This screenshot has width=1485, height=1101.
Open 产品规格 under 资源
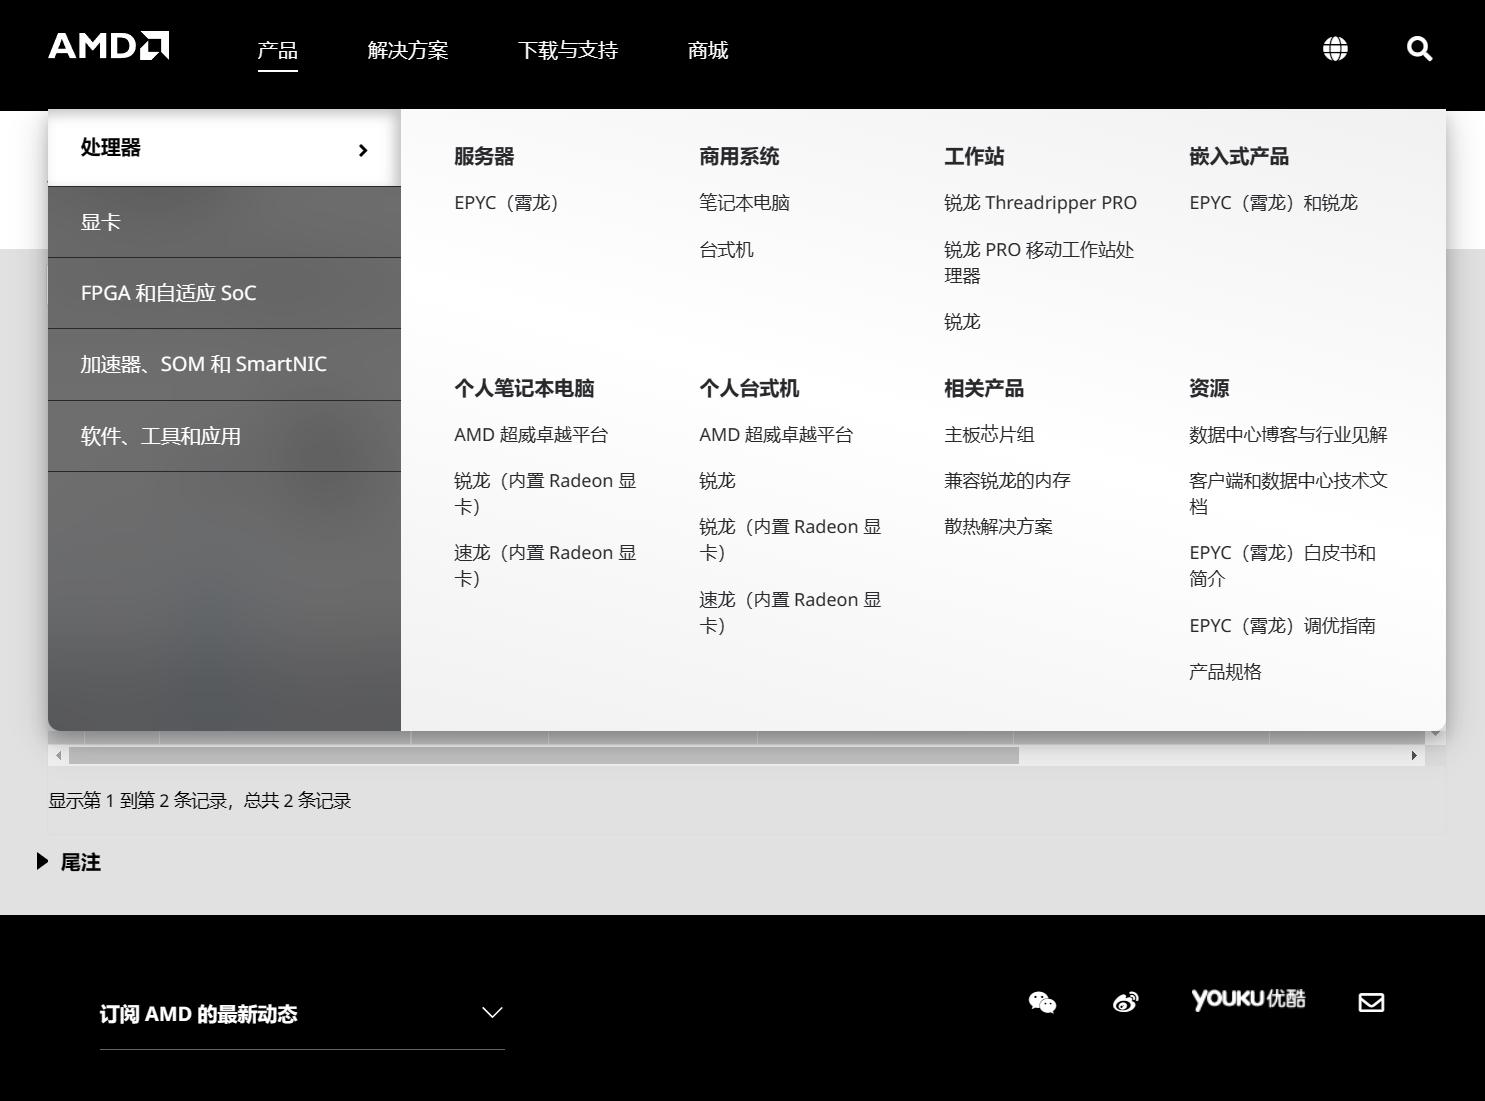coord(1226,671)
